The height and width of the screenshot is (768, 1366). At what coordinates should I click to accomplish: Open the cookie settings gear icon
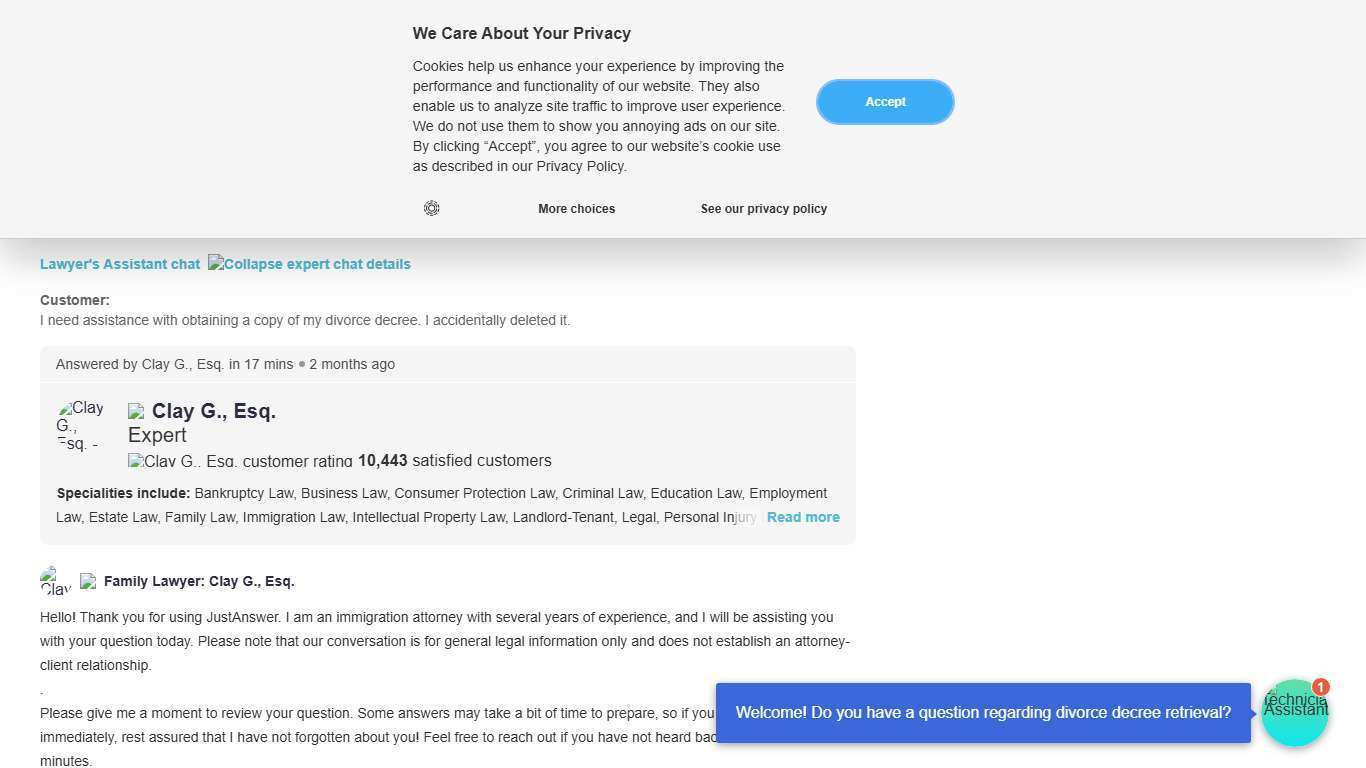point(432,208)
